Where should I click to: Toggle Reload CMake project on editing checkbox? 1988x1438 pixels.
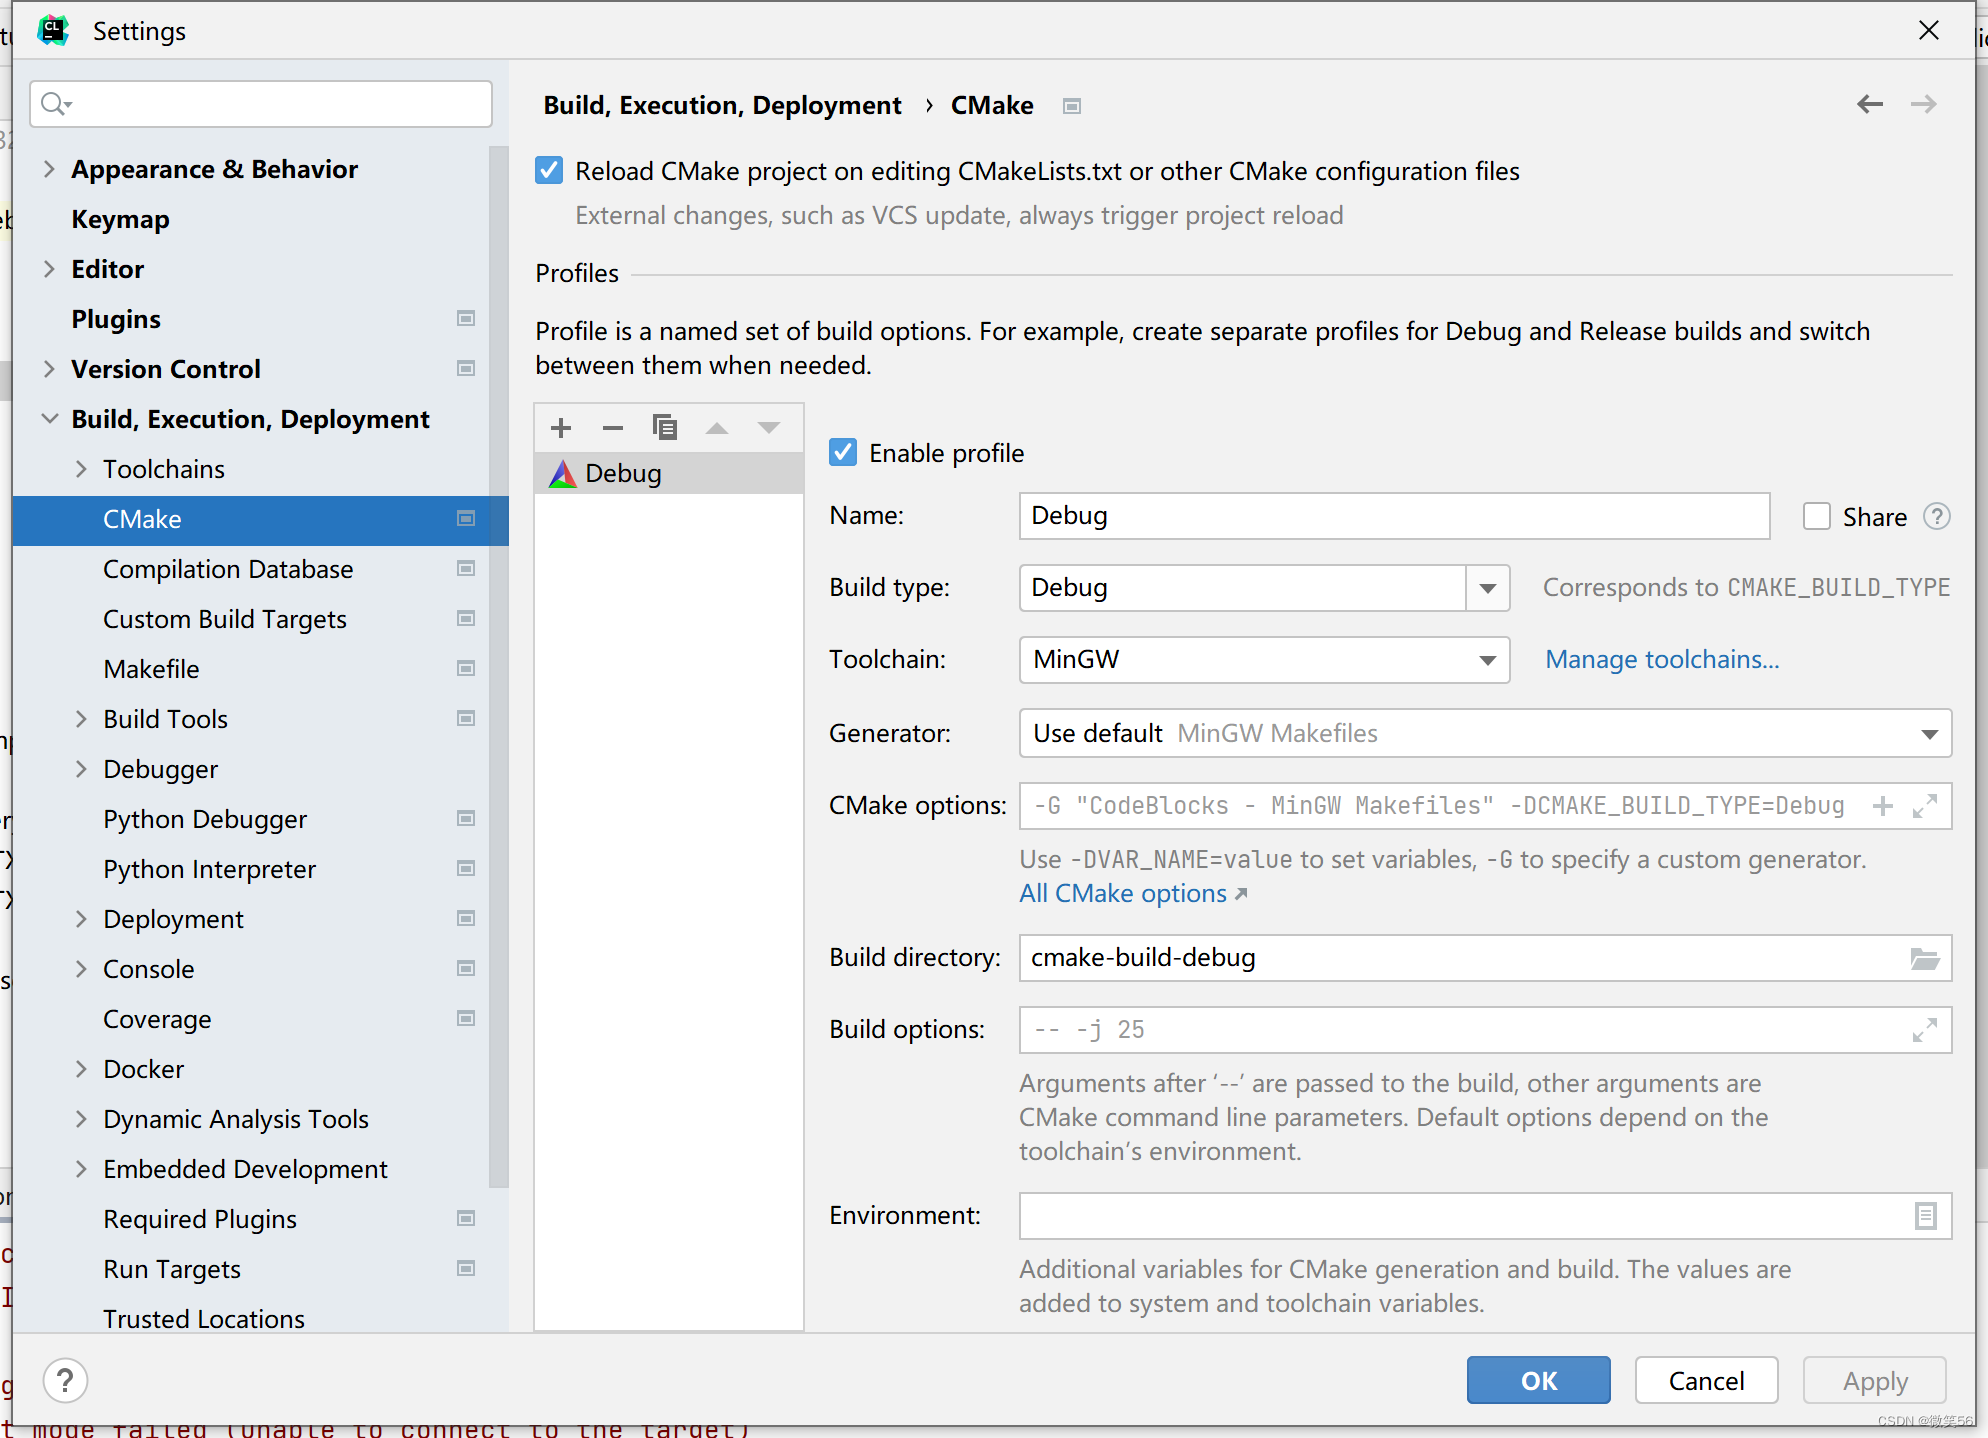pyautogui.click(x=549, y=171)
